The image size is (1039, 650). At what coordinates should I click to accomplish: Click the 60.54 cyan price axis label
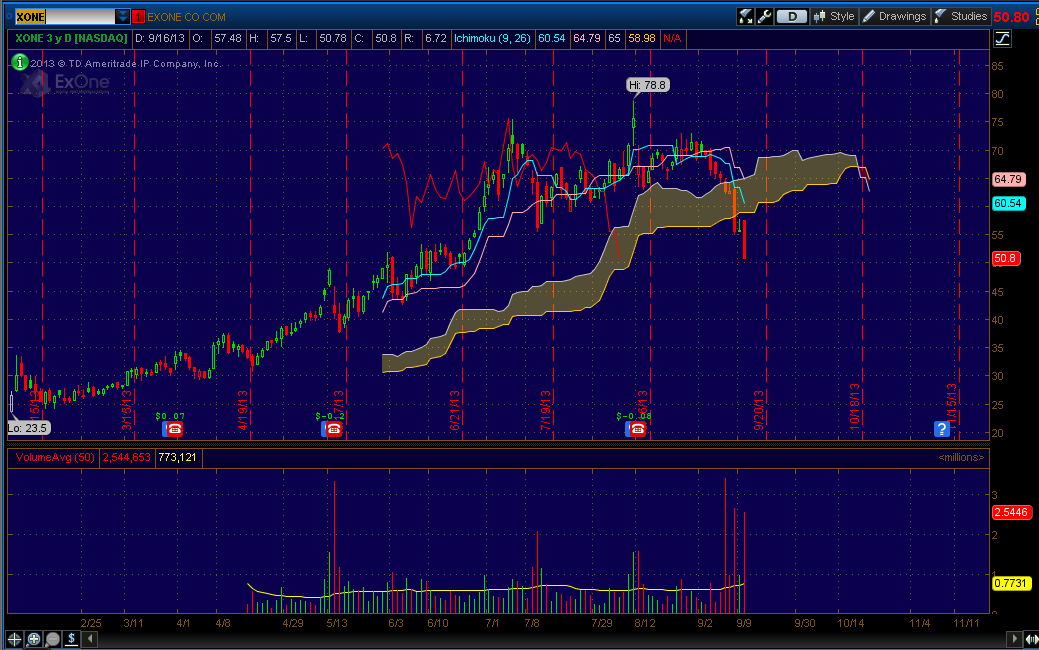point(1009,203)
